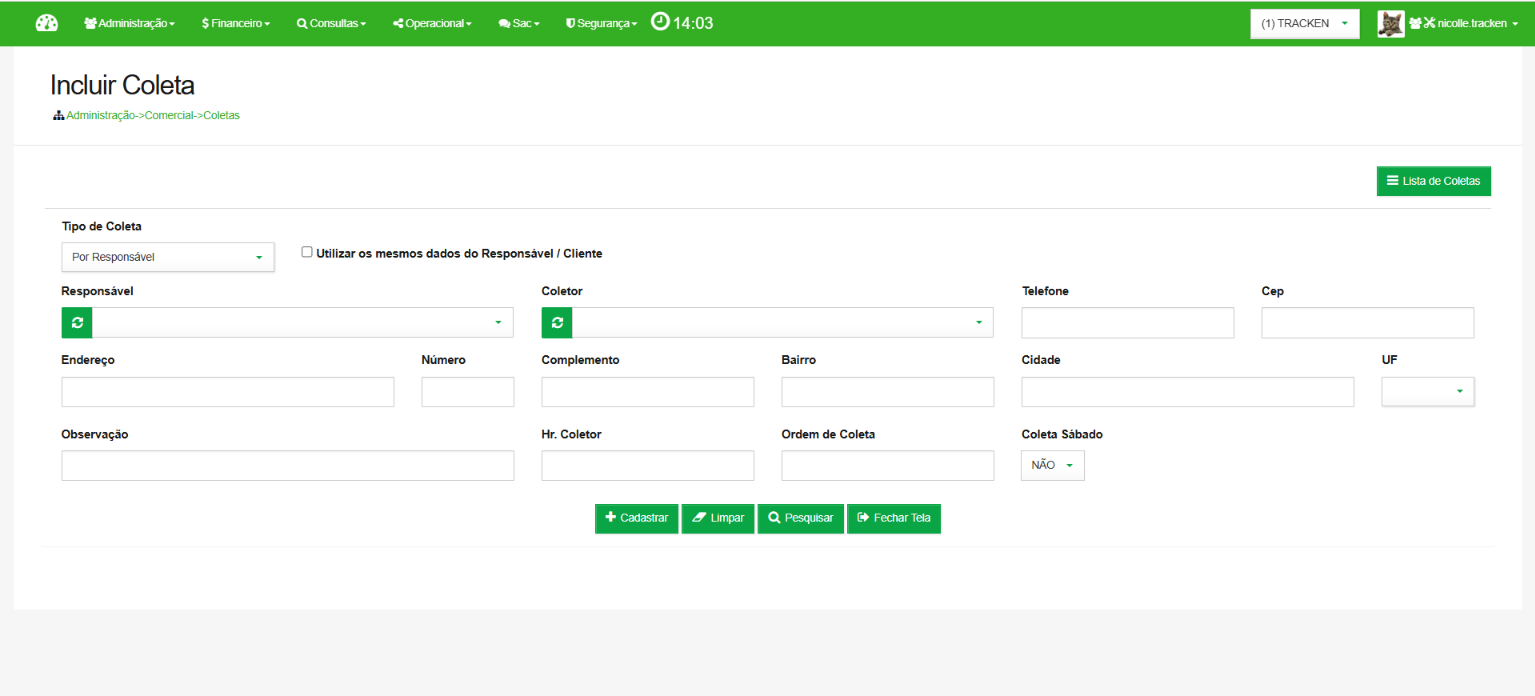Screen dimensions: 1535x696
Task: Open the Sac menu
Action: point(520,23)
